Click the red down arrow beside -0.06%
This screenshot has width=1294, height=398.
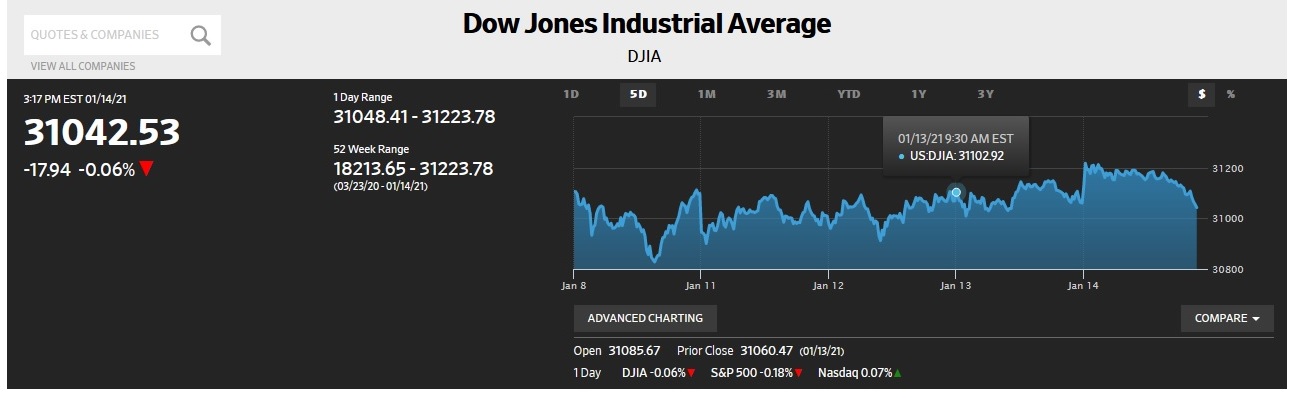pos(147,169)
